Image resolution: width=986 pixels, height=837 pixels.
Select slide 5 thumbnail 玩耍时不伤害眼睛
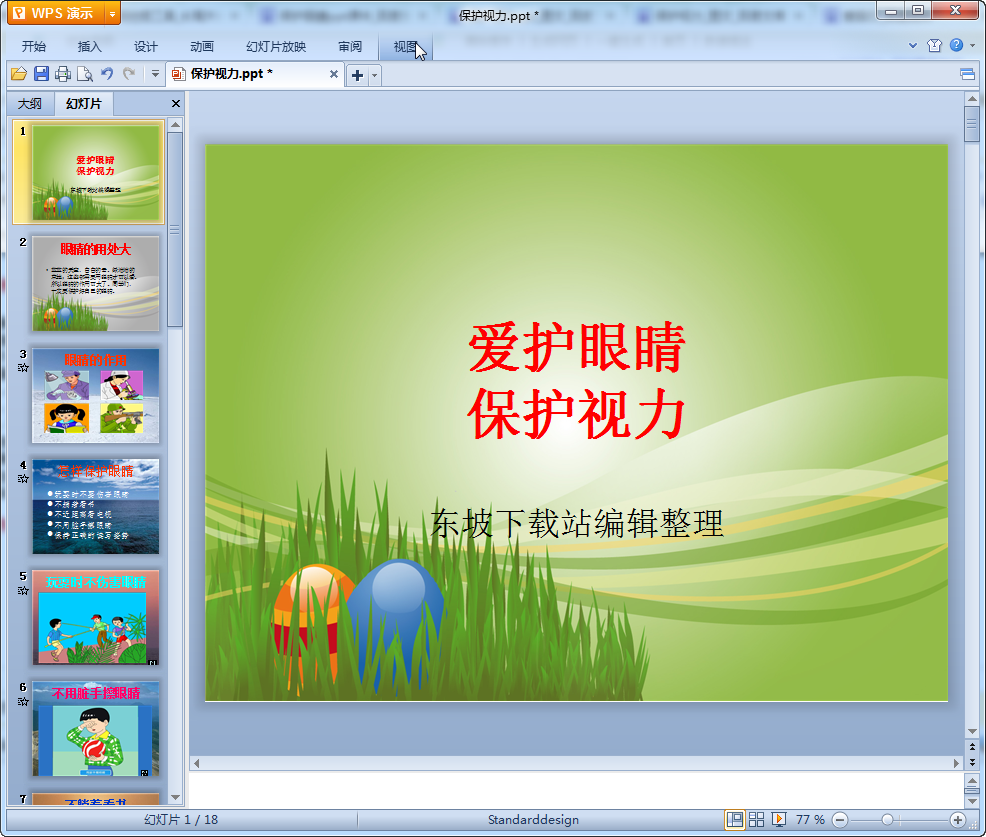pos(96,618)
